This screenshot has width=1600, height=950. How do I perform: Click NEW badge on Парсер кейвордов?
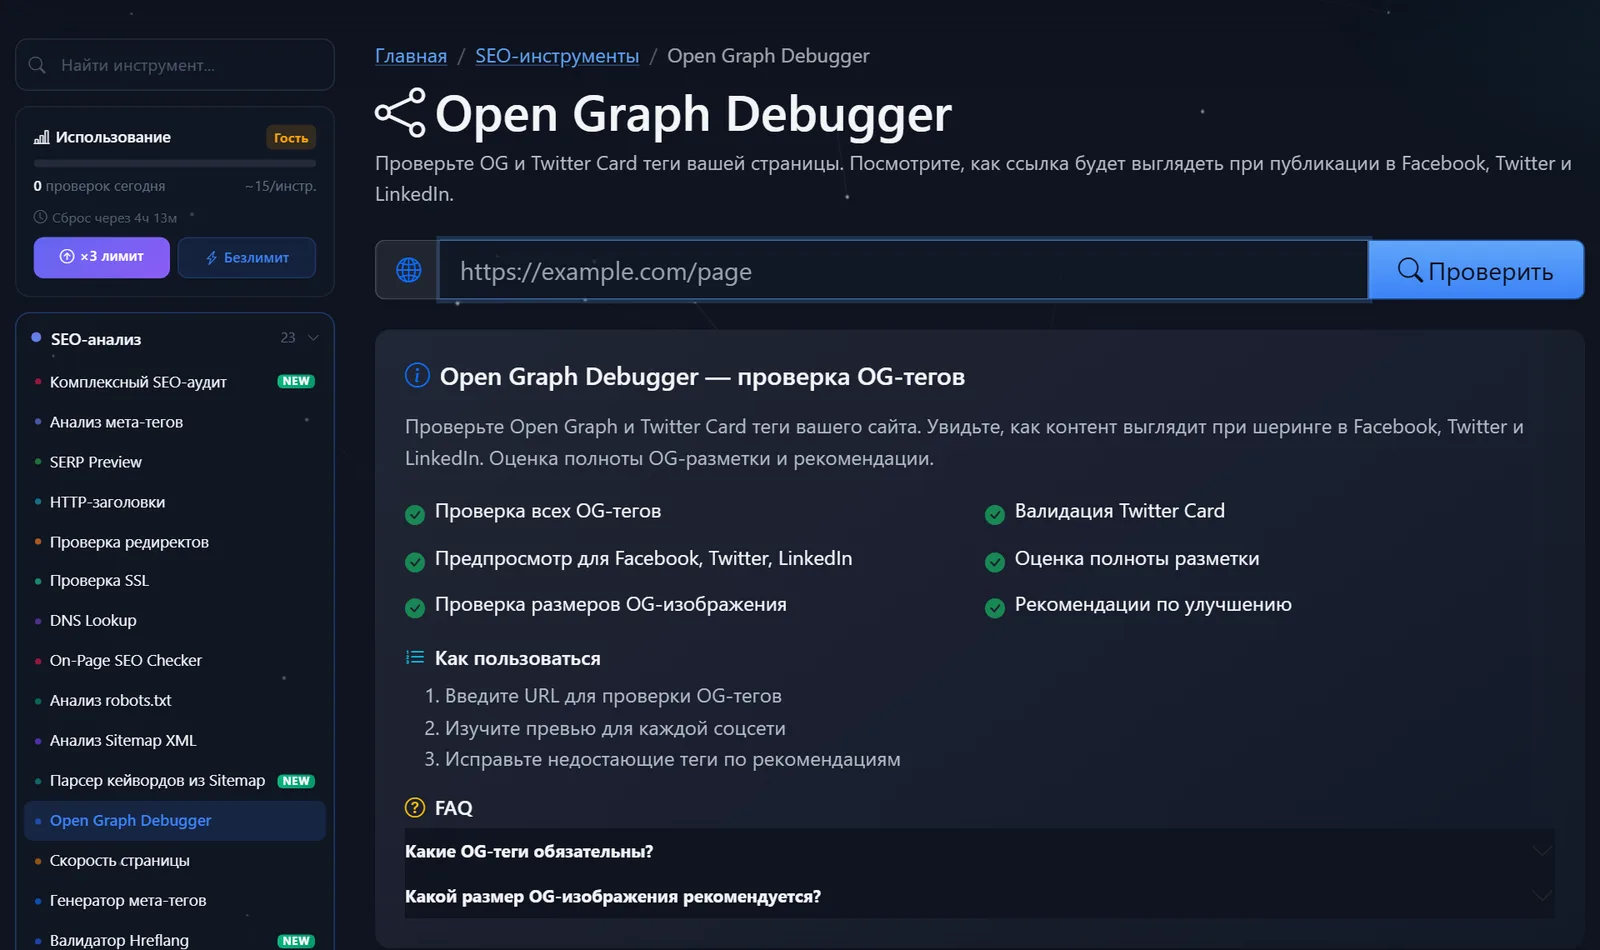296,781
